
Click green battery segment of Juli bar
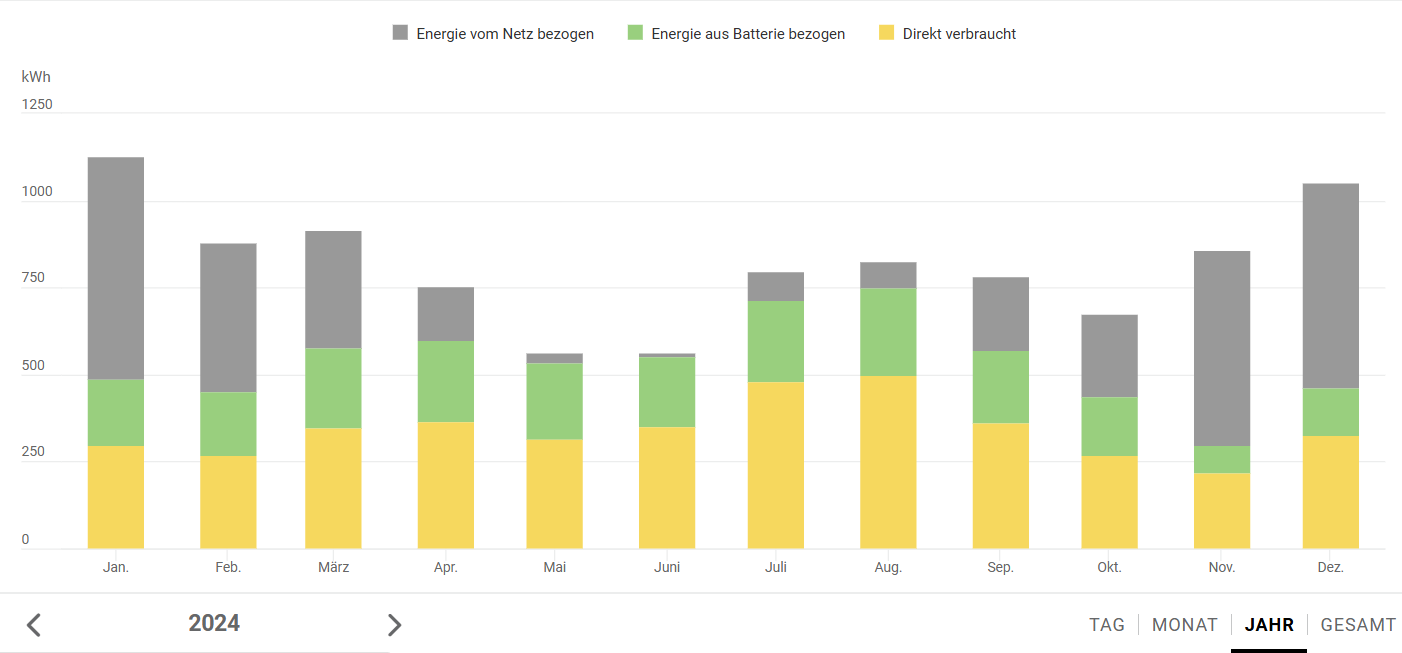pos(776,341)
